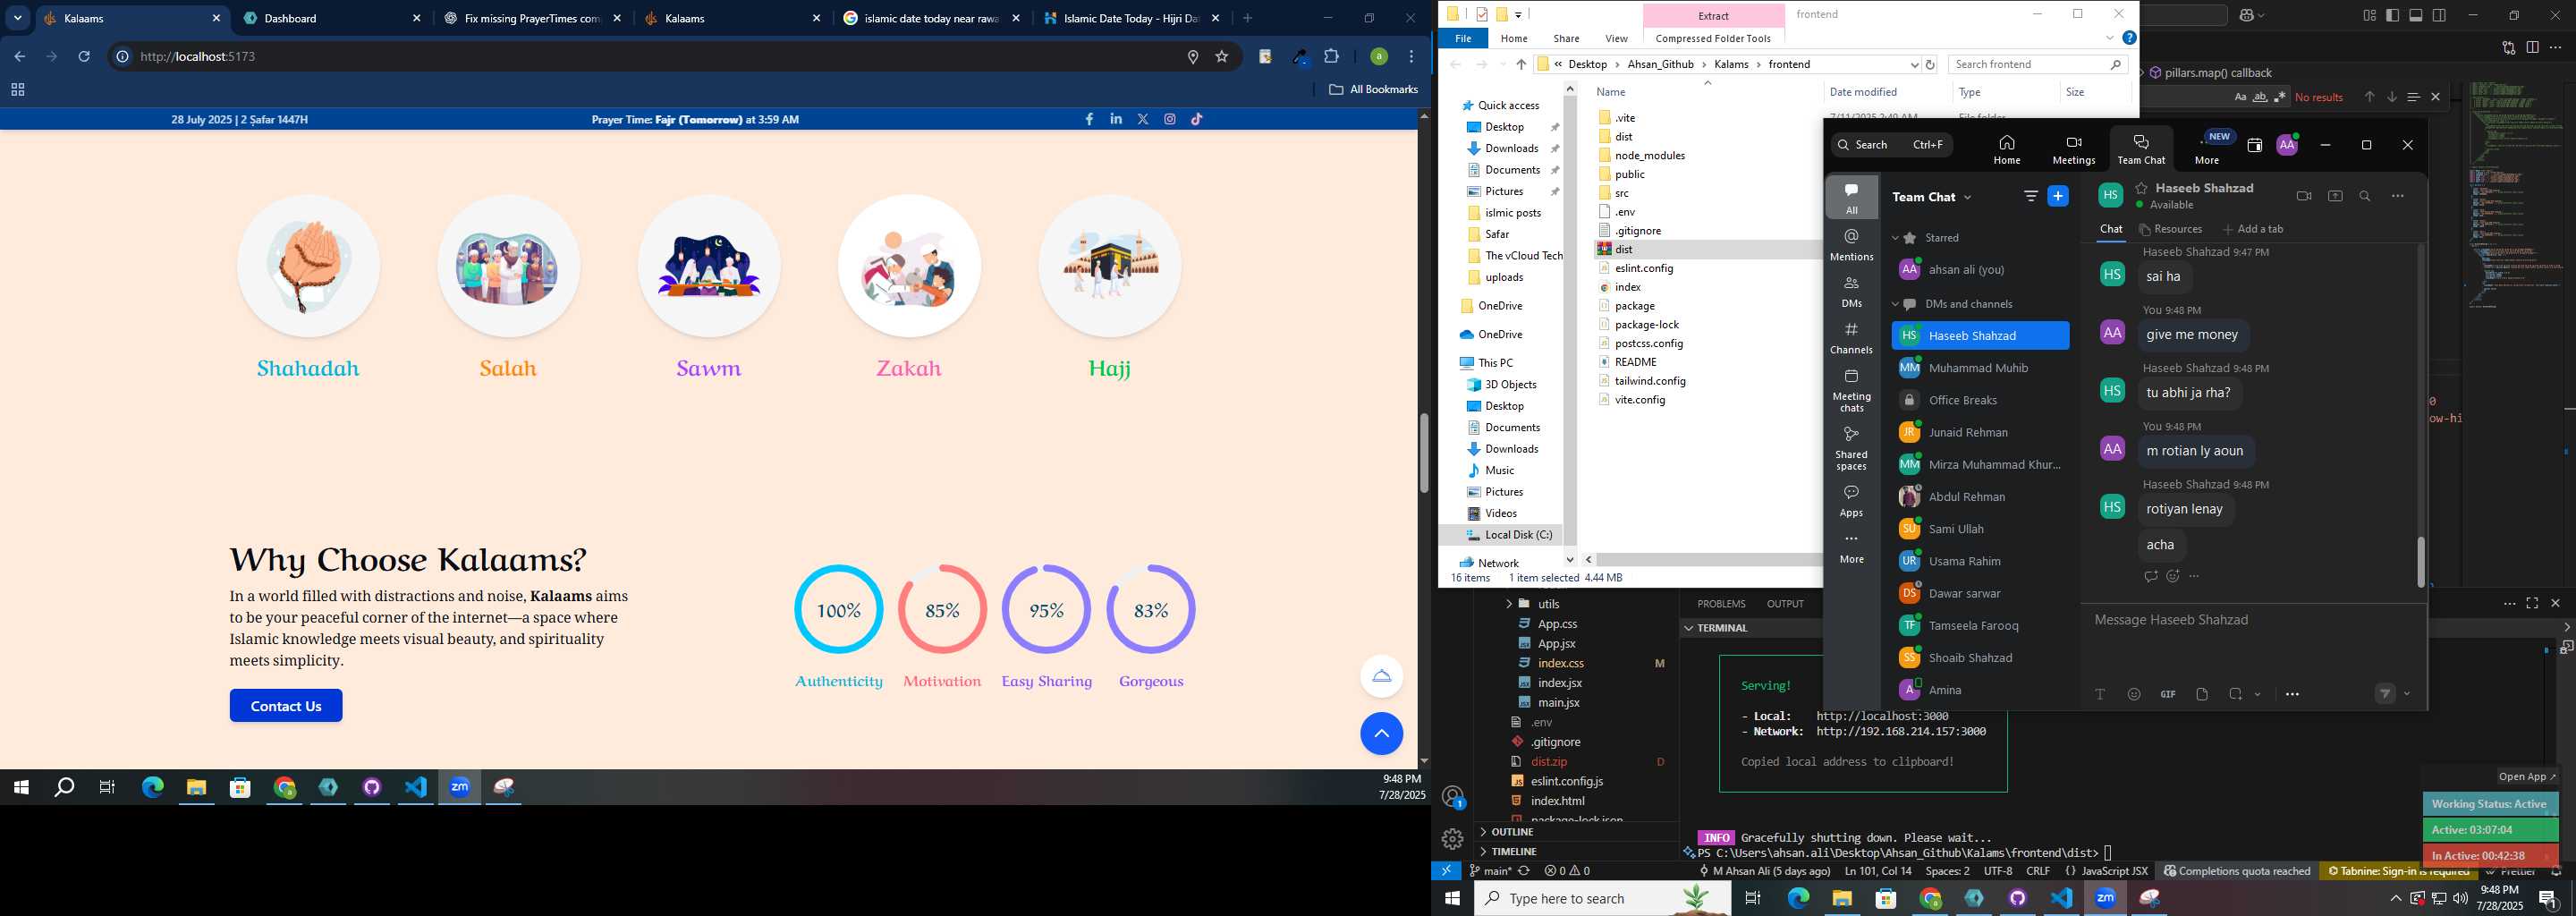Open Zoom send options dropdown arrow
Image resolution: width=2576 pixels, height=916 pixels.
[2407, 694]
